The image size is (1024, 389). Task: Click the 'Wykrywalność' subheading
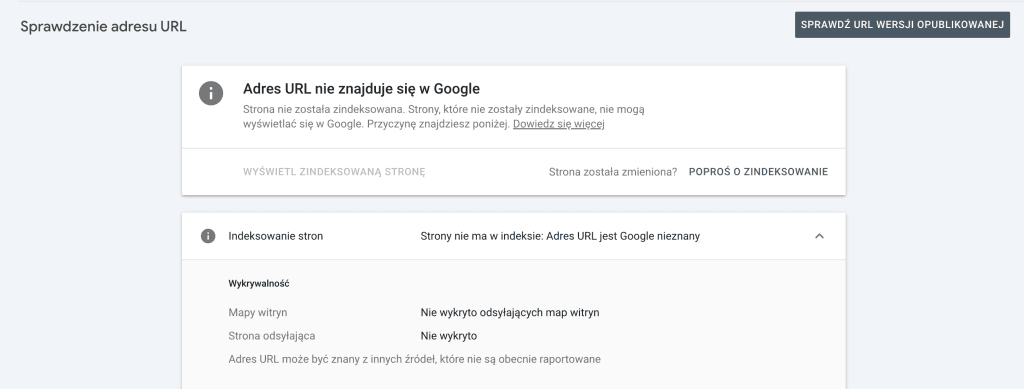259,283
